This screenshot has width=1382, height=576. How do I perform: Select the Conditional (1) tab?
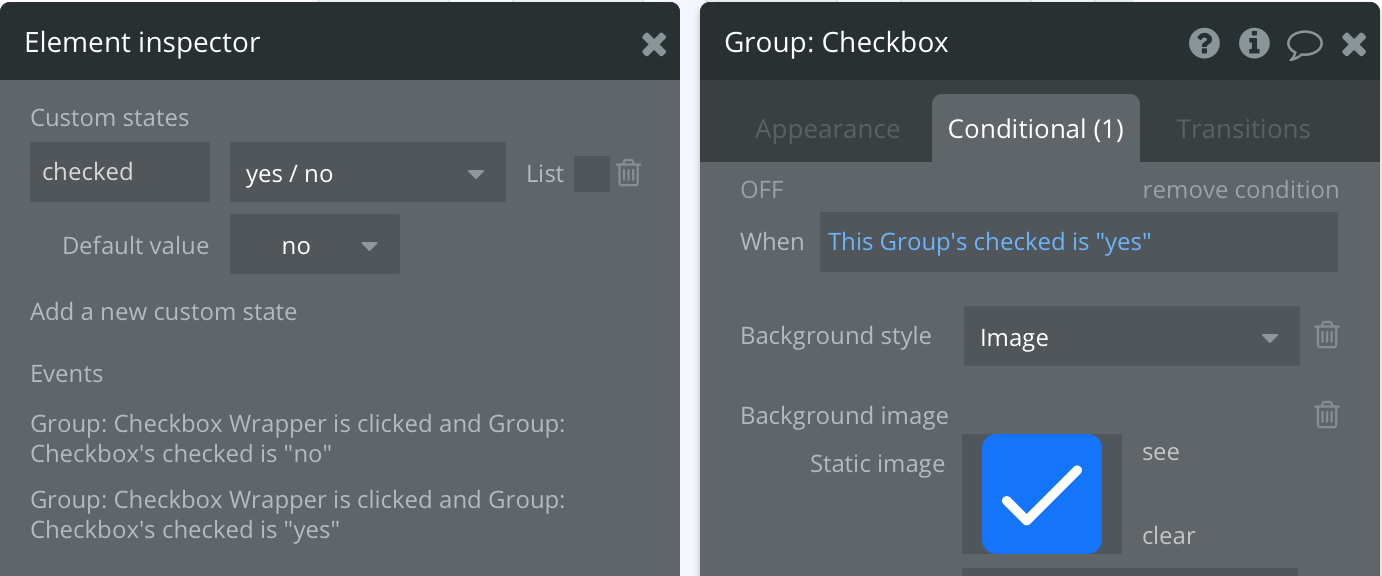(x=1035, y=129)
